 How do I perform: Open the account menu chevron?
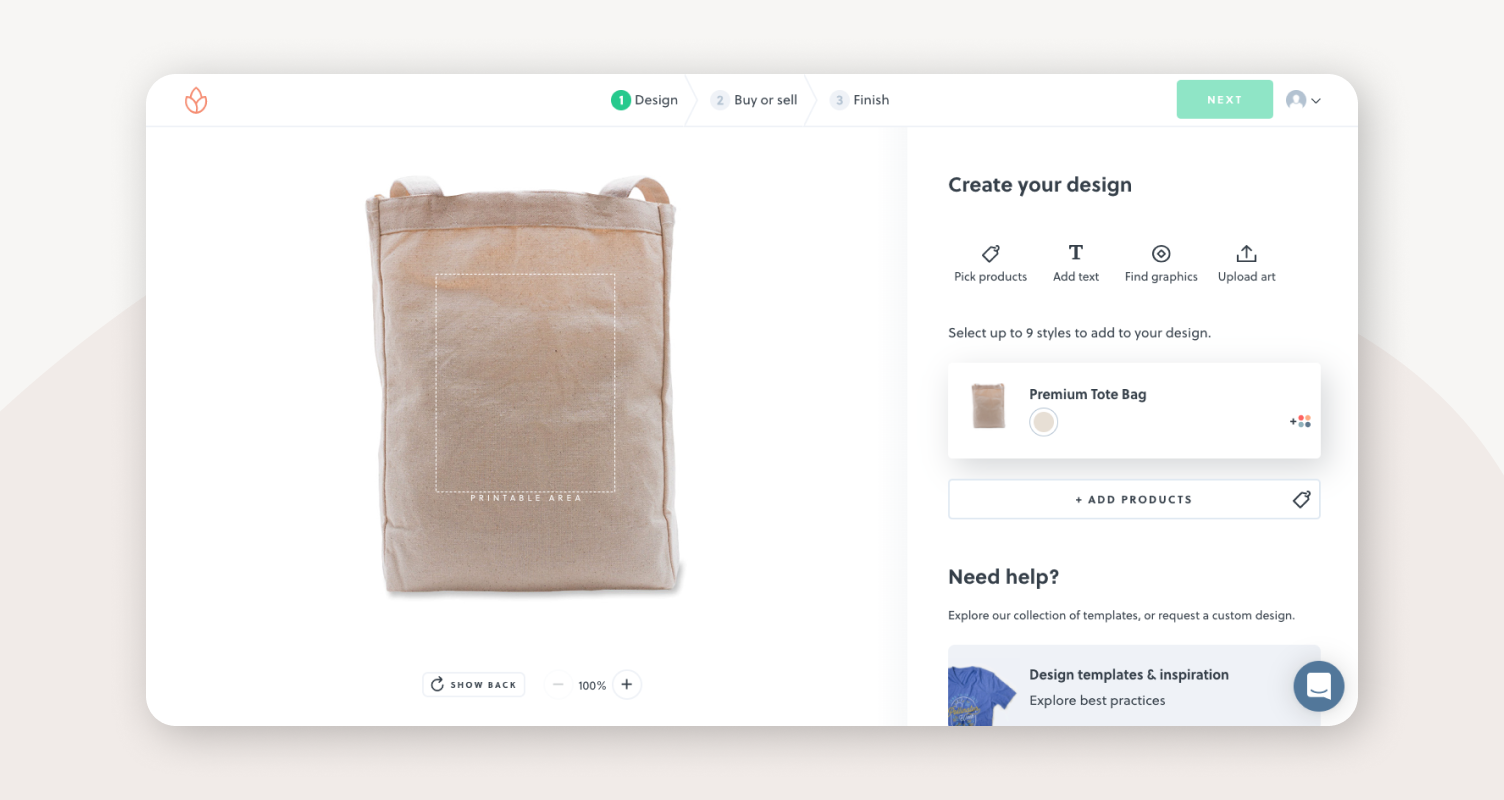point(1317,100)
